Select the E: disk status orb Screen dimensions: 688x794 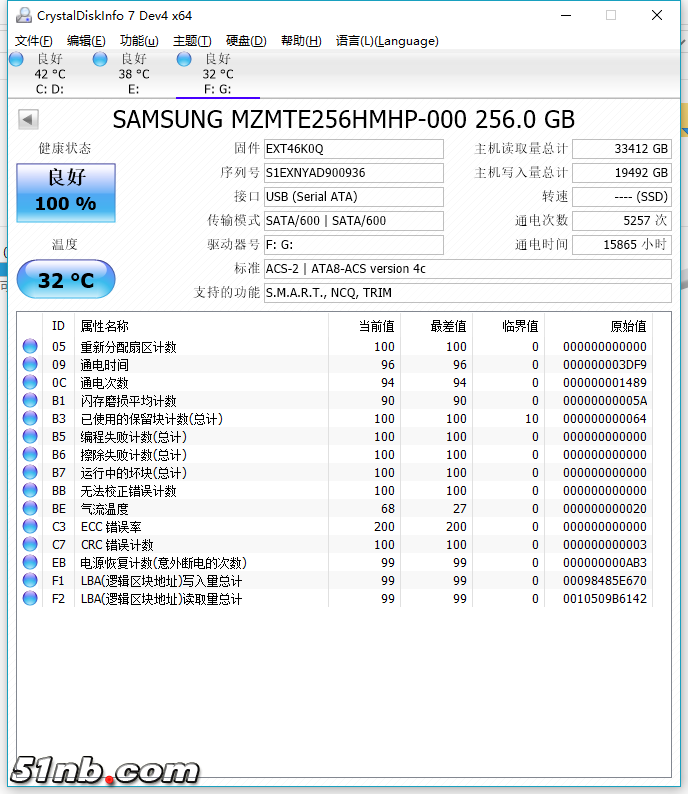(x=100, y=60)
